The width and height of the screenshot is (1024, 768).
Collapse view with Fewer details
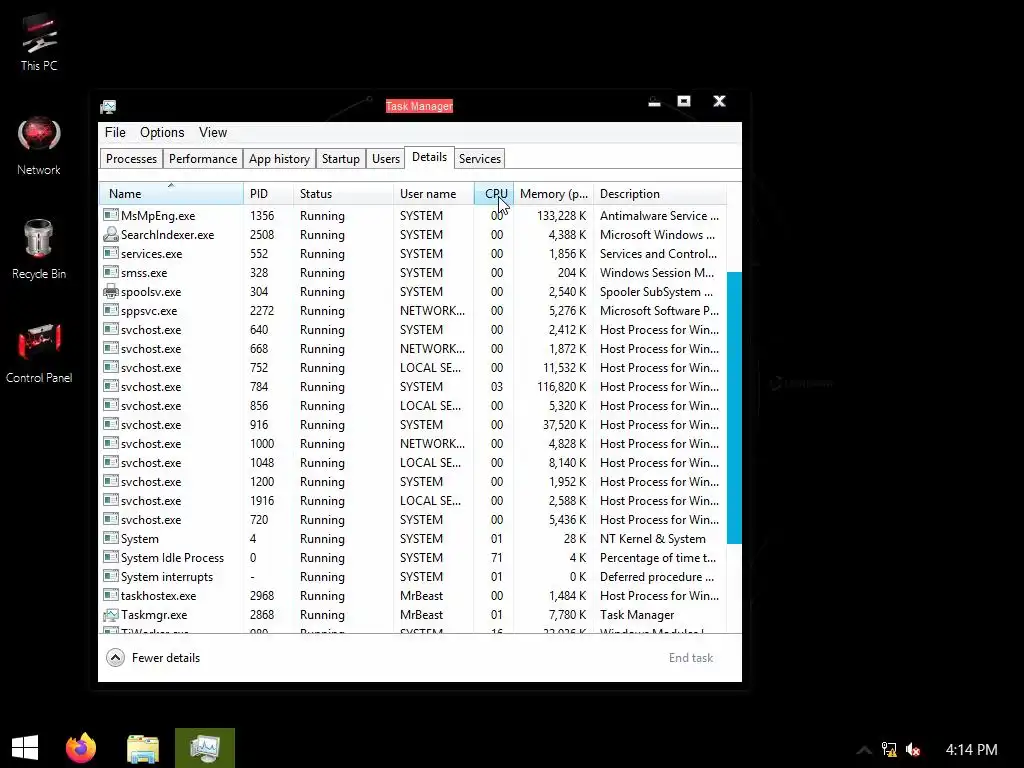[x=153, y=658]
